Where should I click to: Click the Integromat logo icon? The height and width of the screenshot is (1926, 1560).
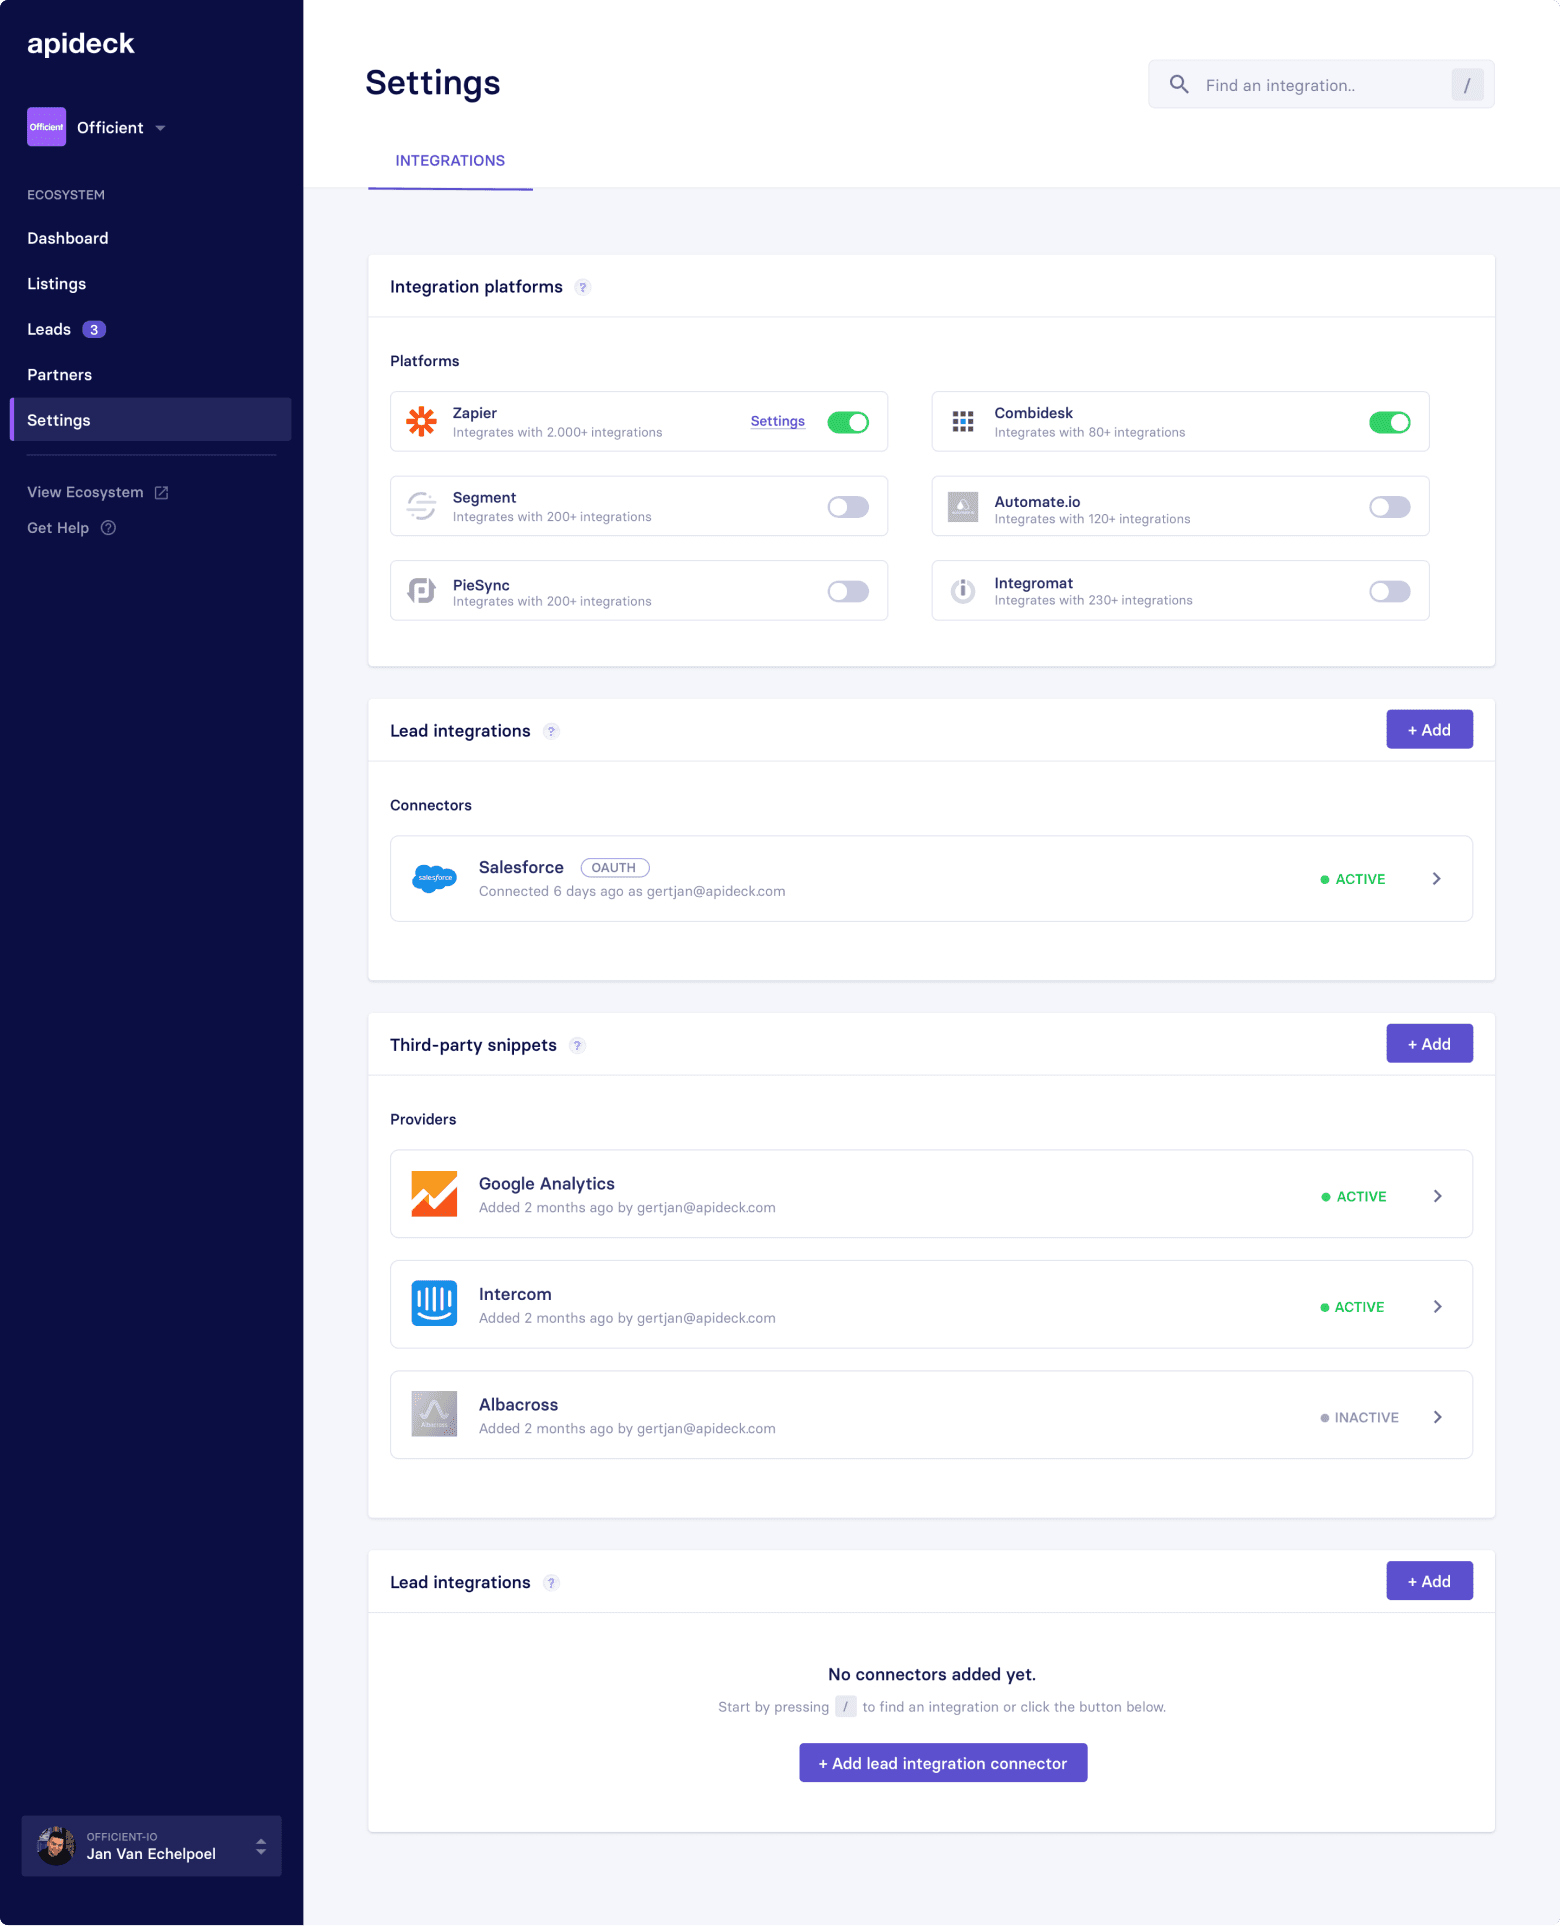click(963, 591)
